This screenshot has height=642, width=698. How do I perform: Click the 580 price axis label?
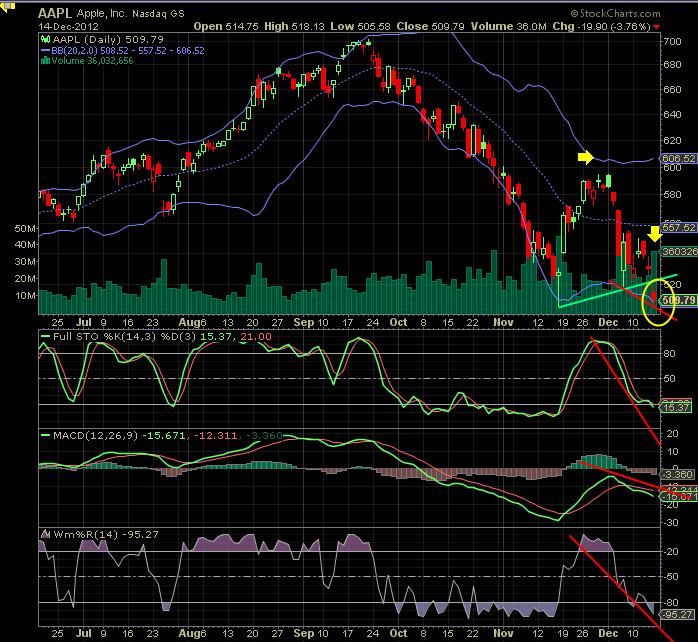(672, 195)
